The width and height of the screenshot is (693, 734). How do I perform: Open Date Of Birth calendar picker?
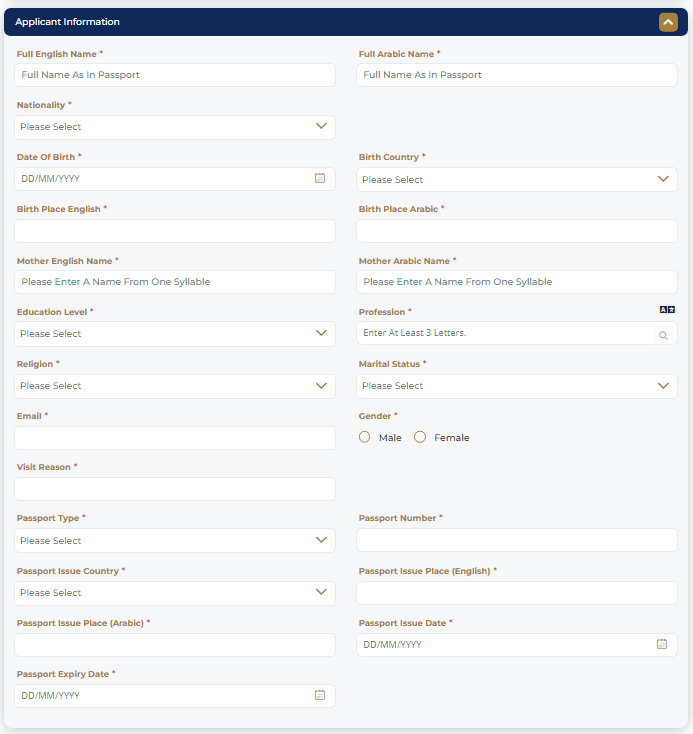[x=320, y=178]
